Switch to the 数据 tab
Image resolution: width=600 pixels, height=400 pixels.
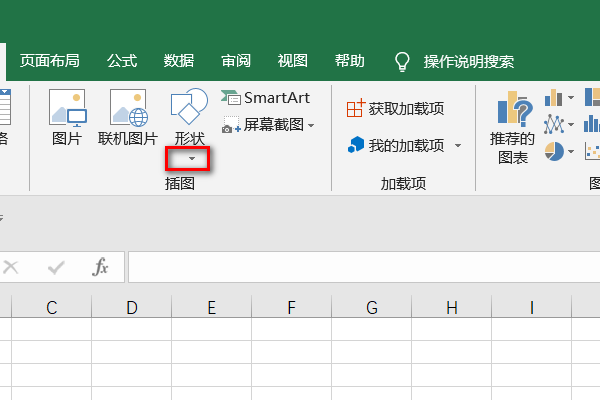[179, 61]
